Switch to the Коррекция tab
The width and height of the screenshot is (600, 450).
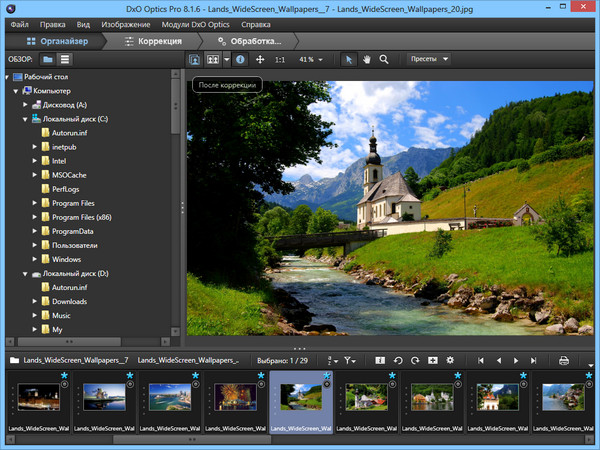click(154, 41)
